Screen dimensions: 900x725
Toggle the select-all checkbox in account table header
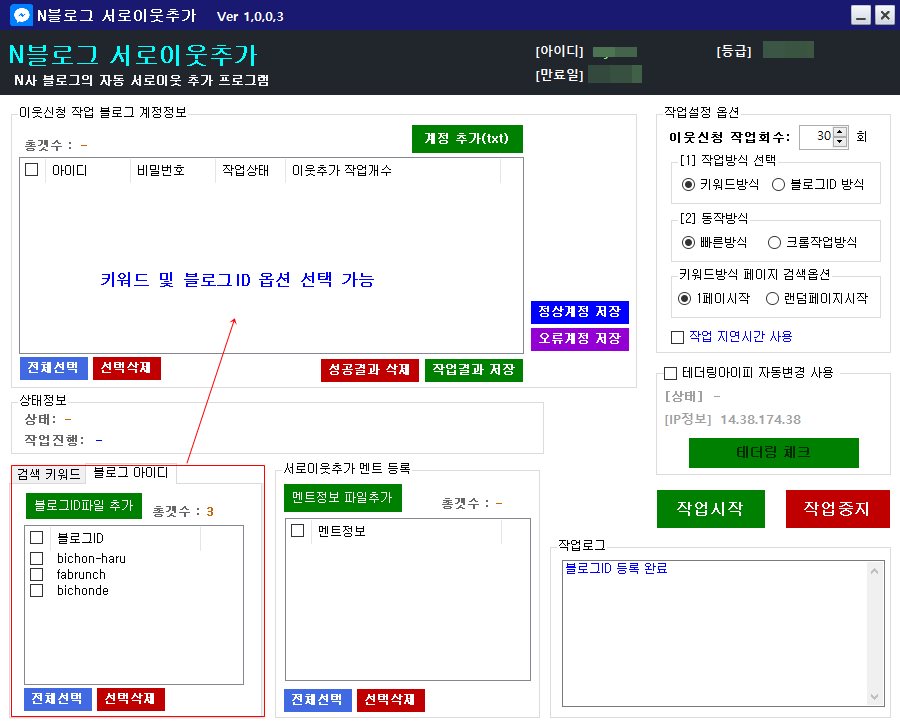click(x=32, y=170)
